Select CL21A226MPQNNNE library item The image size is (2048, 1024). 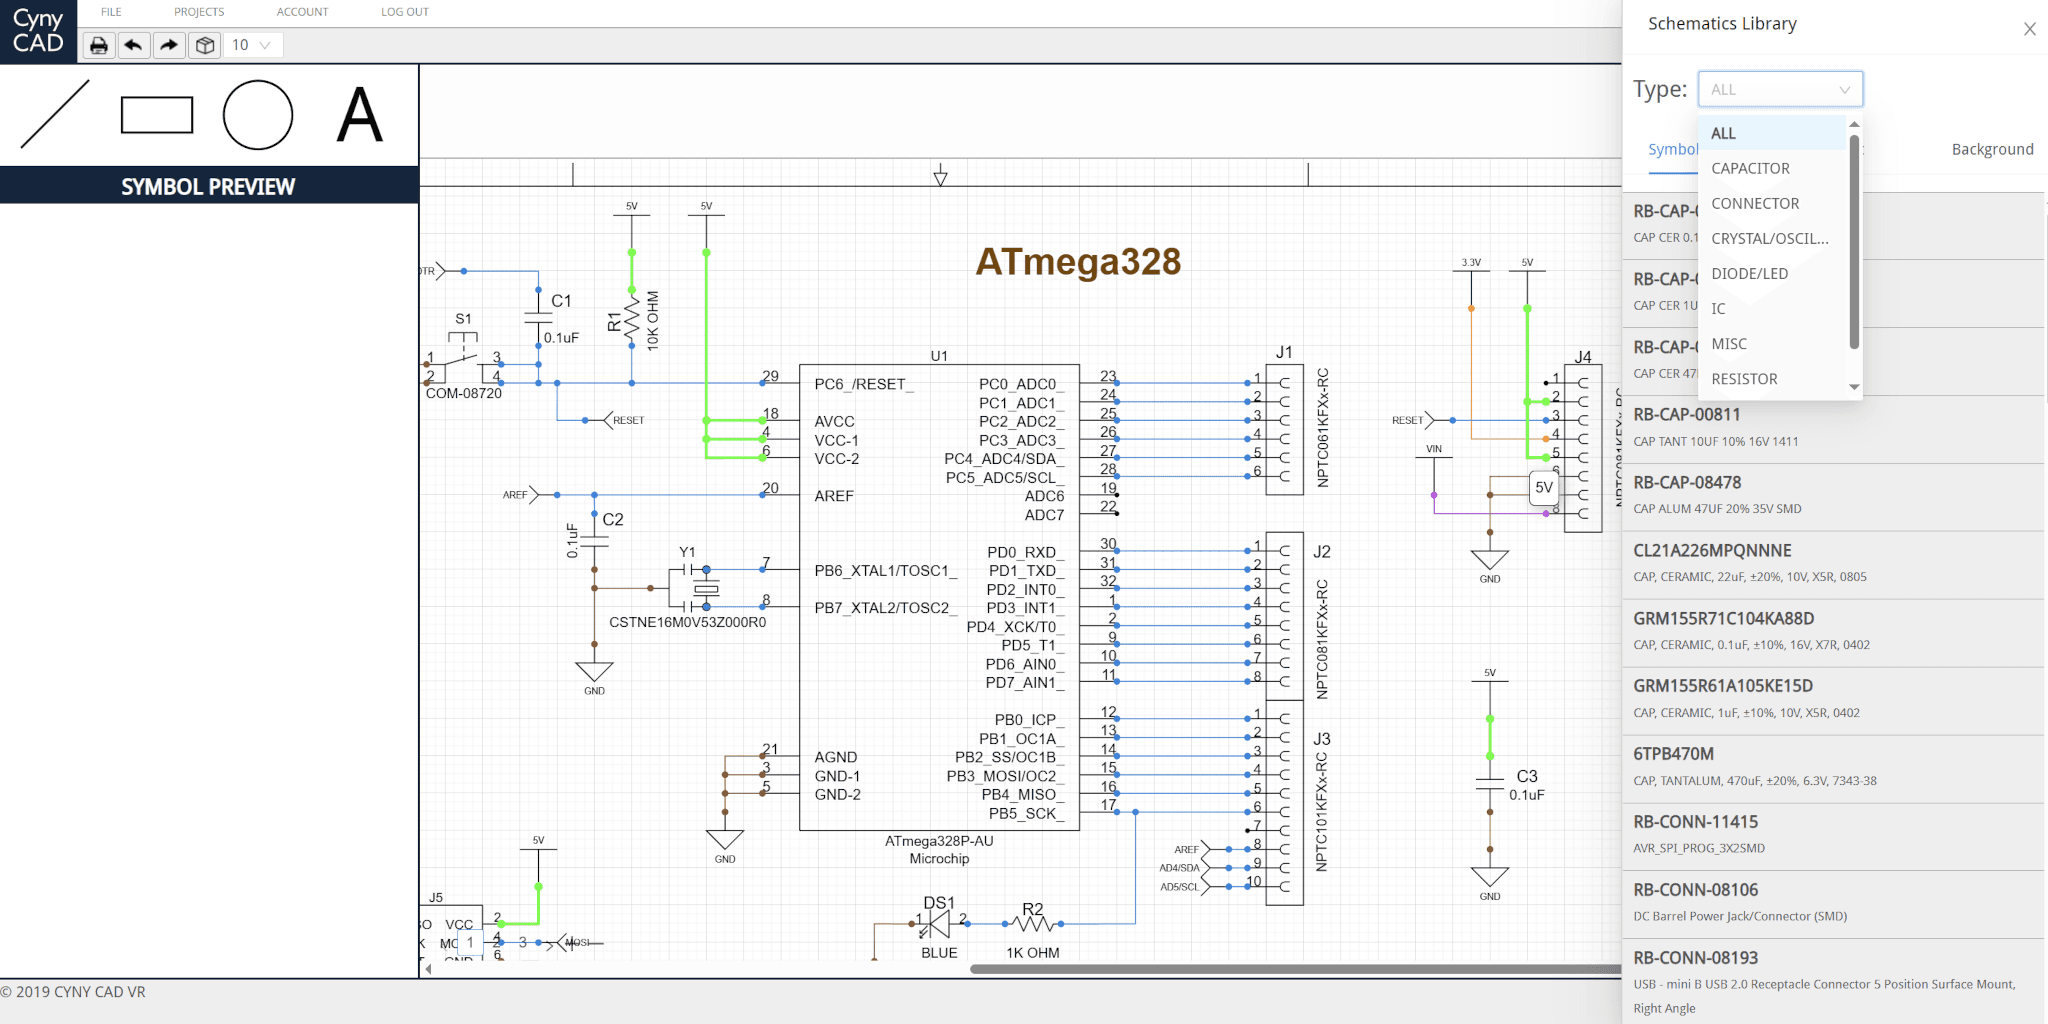coord(1834,564)
